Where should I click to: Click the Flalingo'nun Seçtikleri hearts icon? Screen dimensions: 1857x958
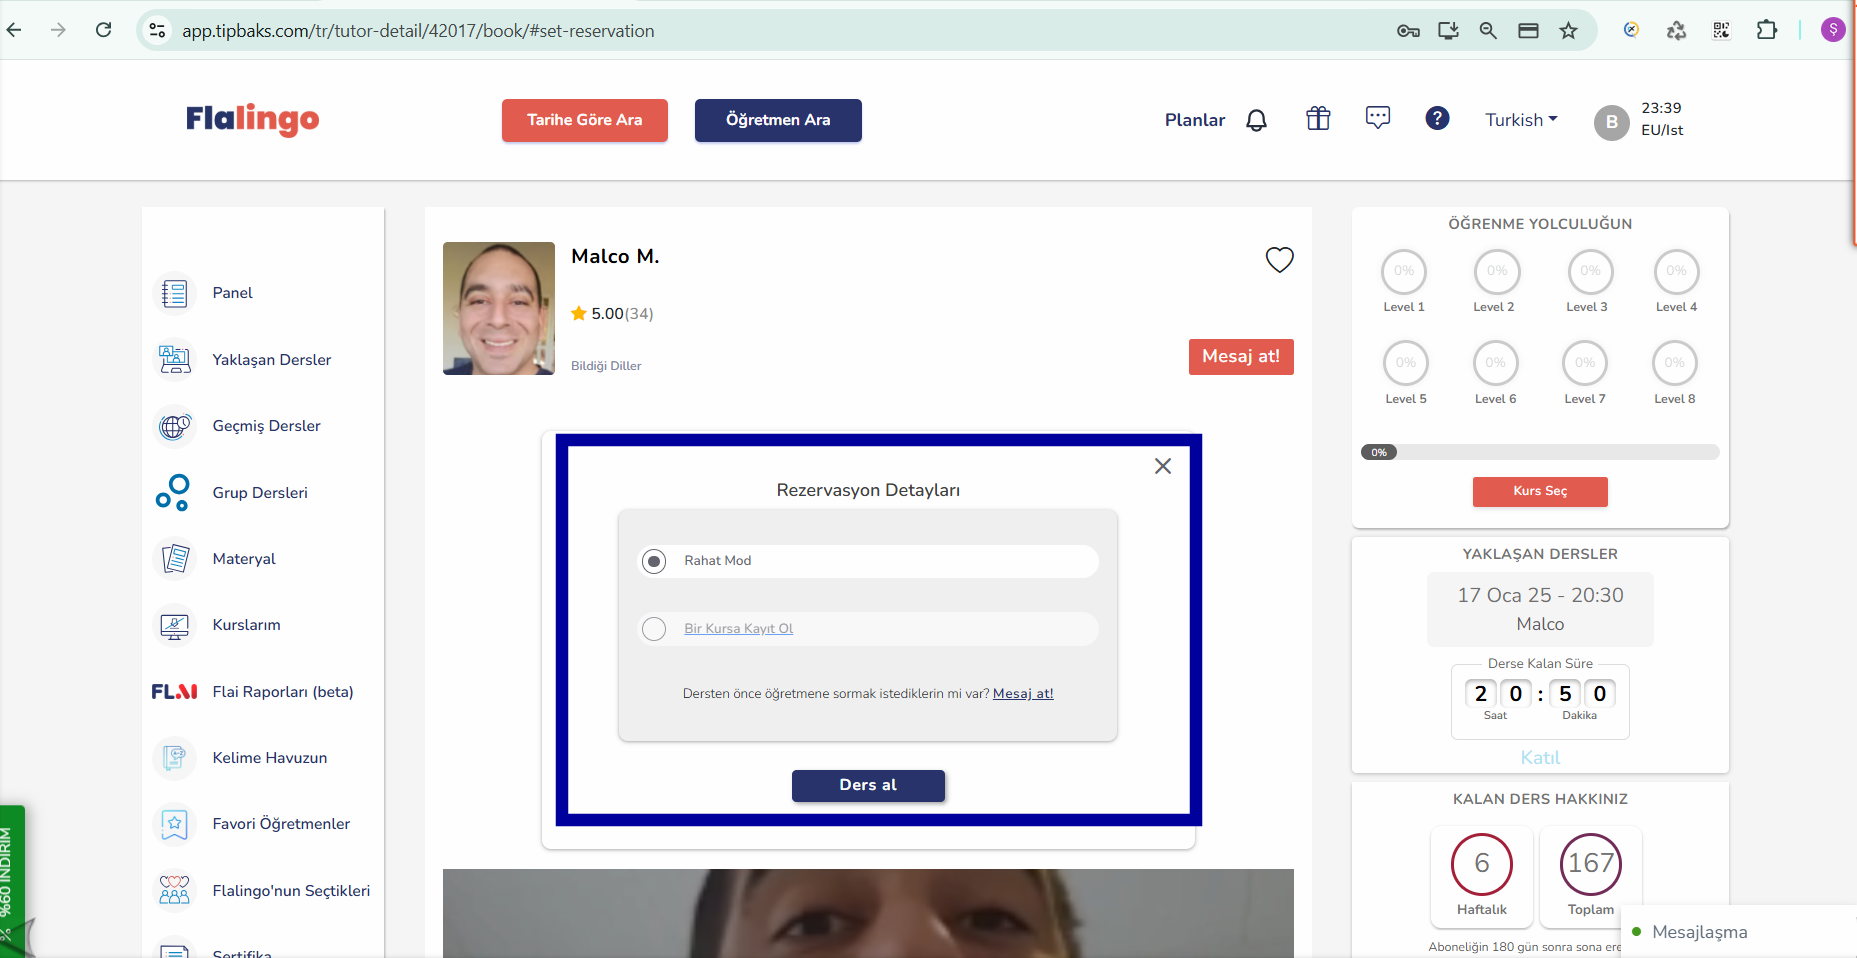pyautogui.click(x=174, y=890)
